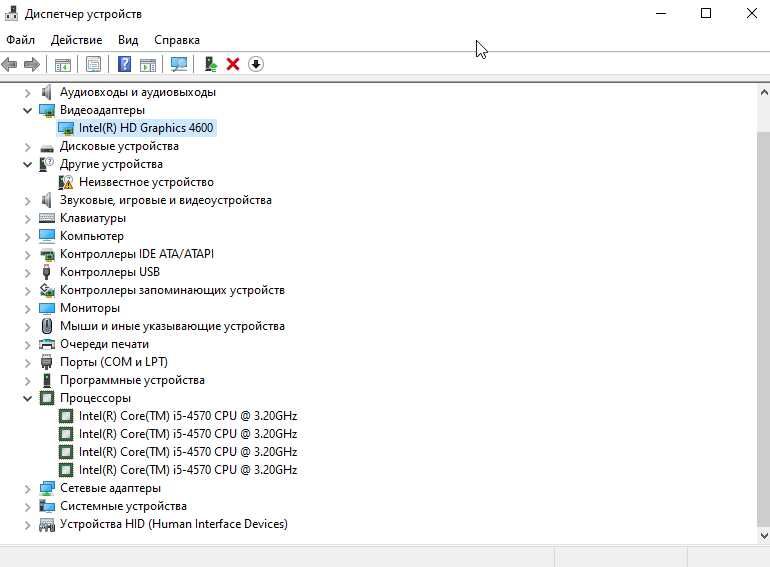This screenshot has width=770, height=567.
Task: Collapse the Видеоадаптеры node
Action: point(28,110)
